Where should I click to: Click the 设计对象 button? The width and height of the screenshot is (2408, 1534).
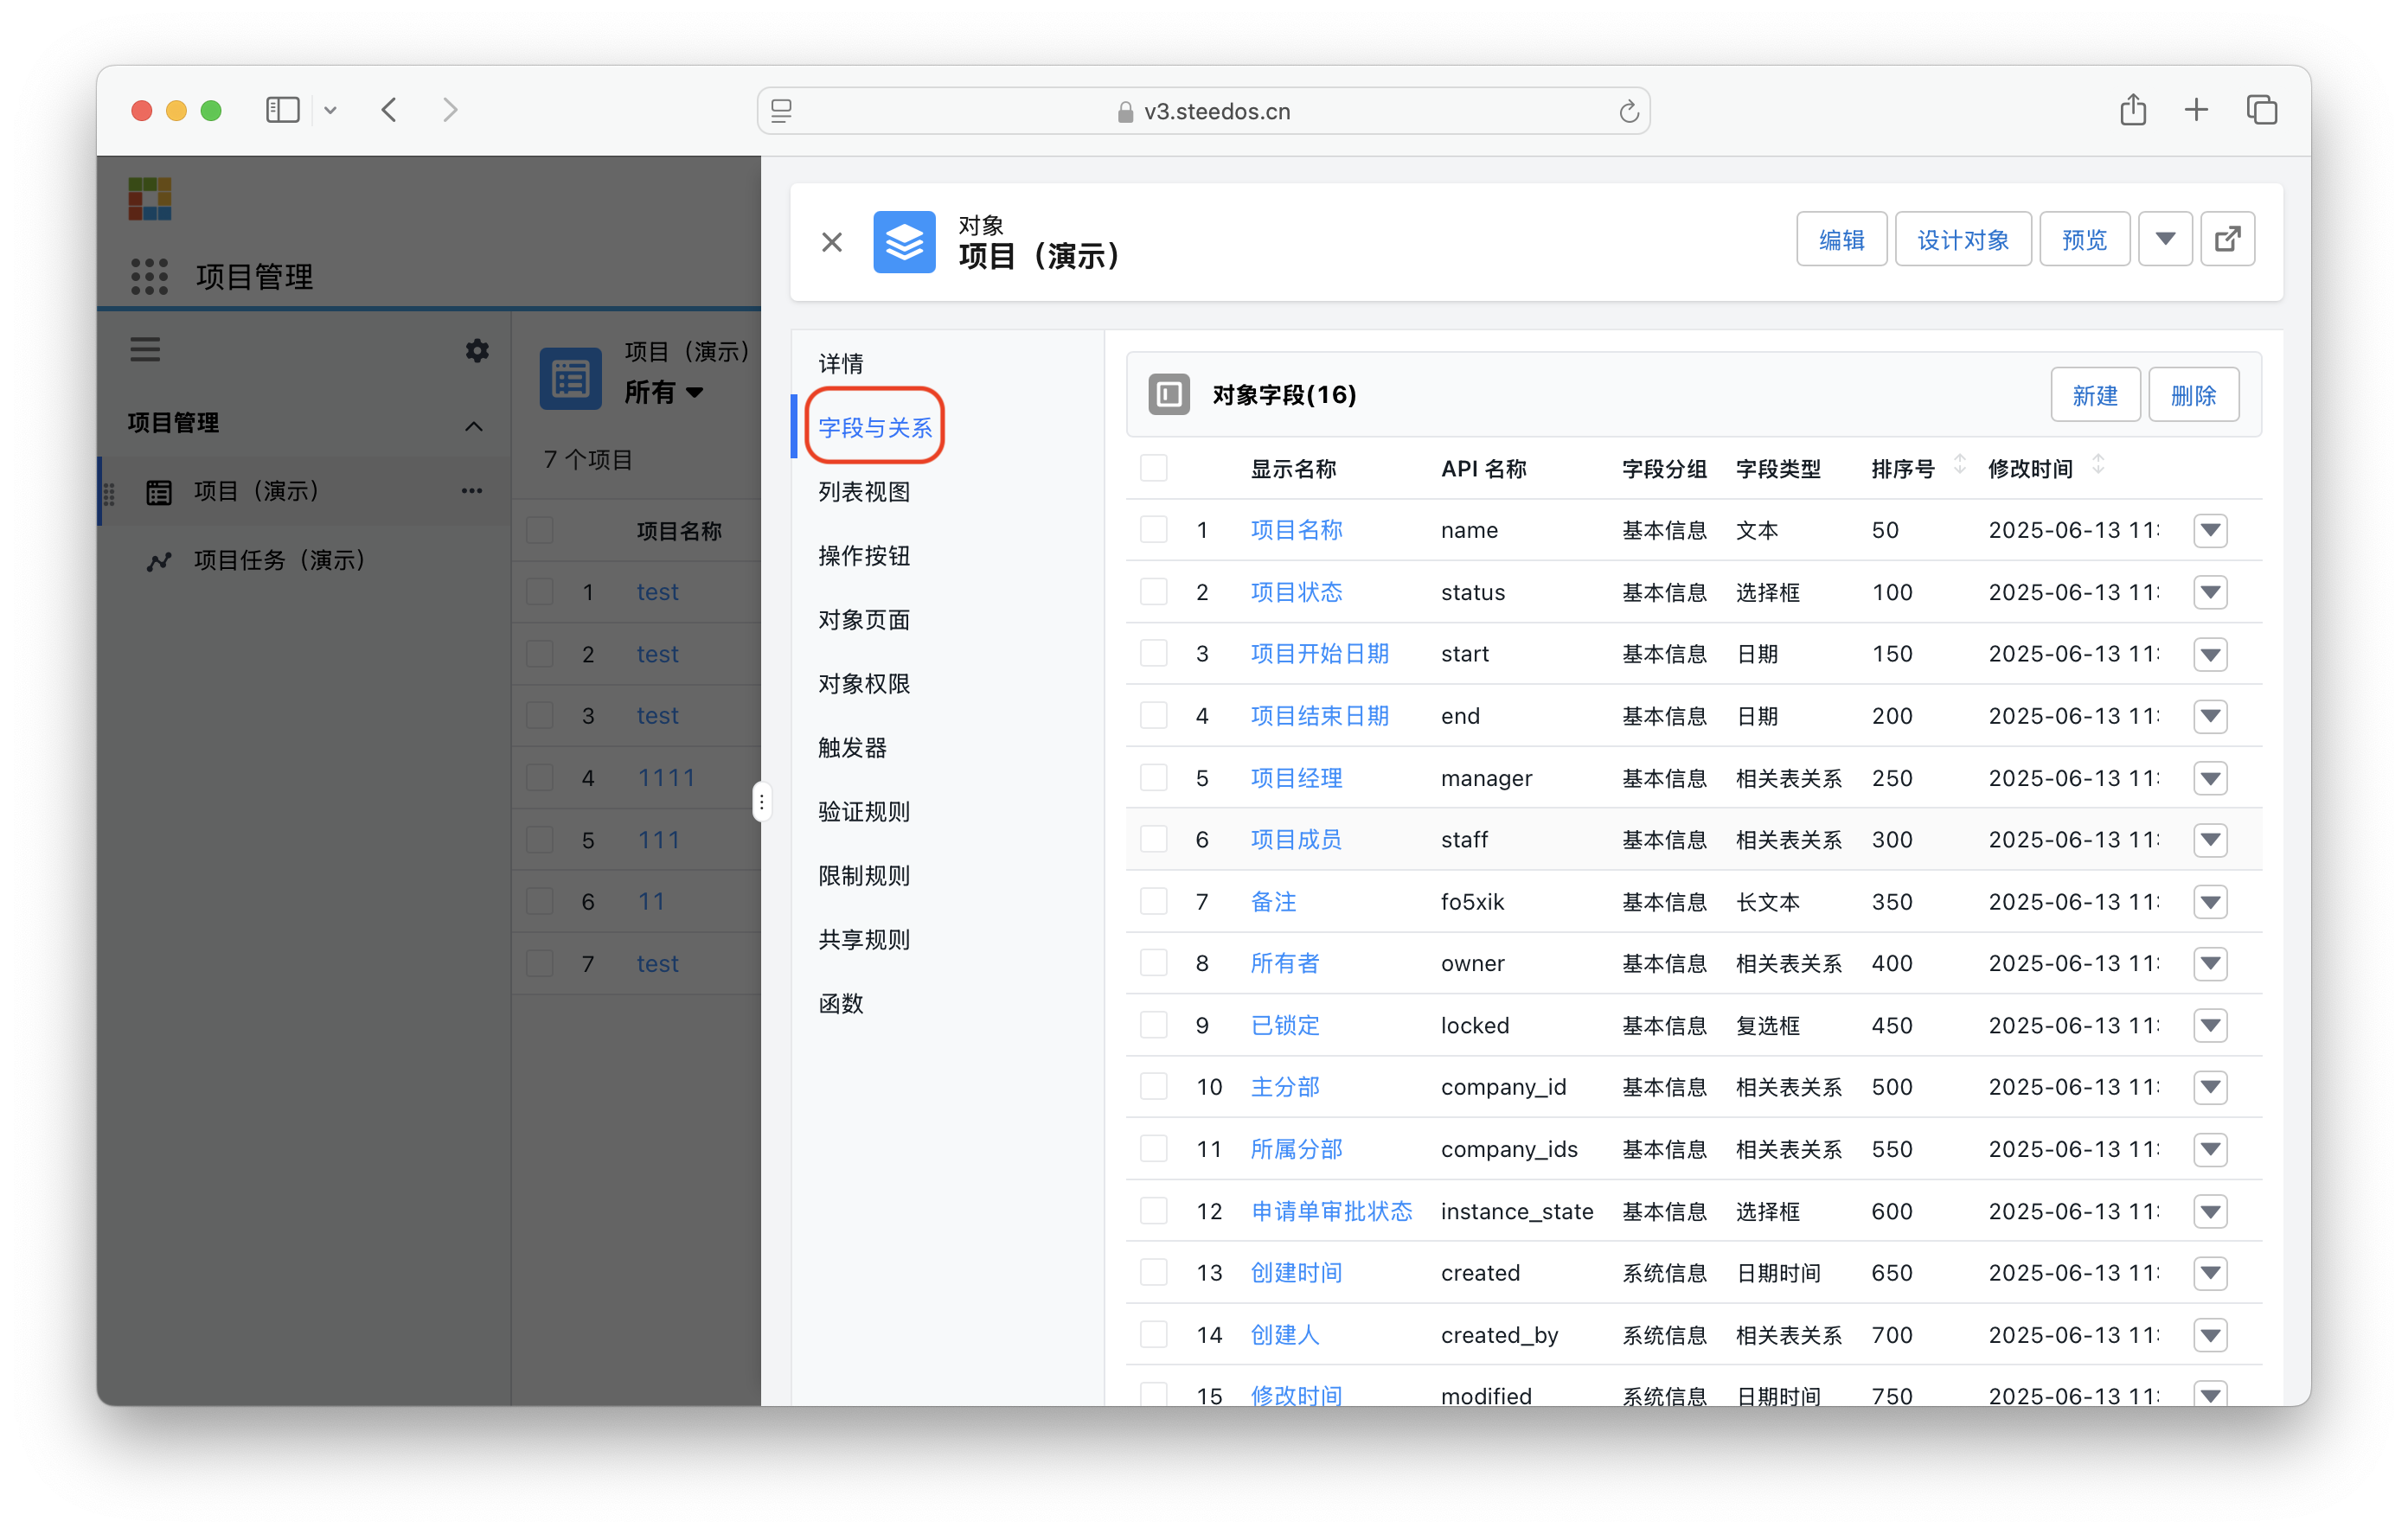(x=1962, y=239)
